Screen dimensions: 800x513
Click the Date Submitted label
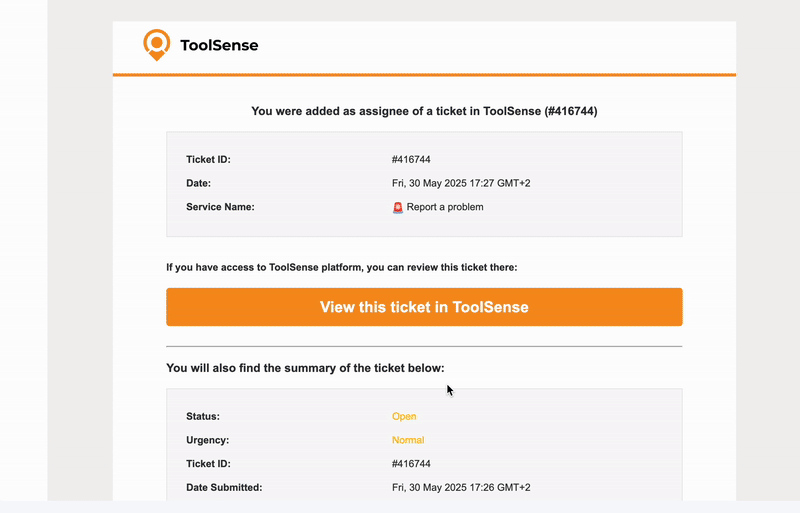(x=224, y=488)
